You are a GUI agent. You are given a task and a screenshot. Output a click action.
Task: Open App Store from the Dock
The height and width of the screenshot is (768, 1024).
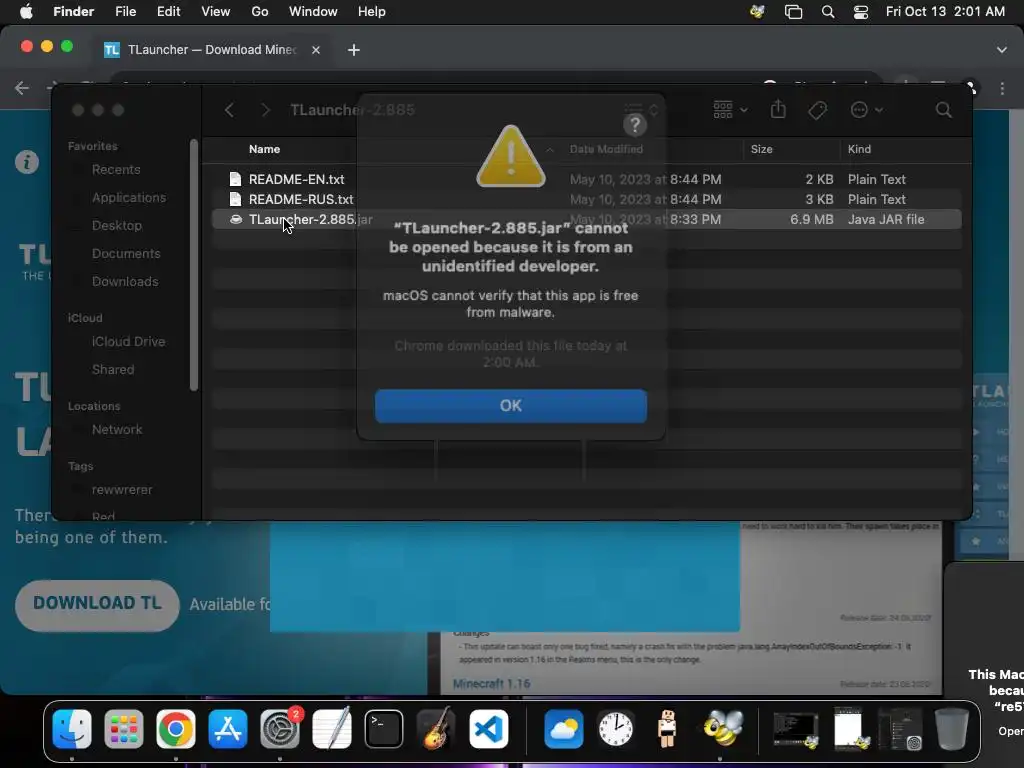(x=227, y=729)
